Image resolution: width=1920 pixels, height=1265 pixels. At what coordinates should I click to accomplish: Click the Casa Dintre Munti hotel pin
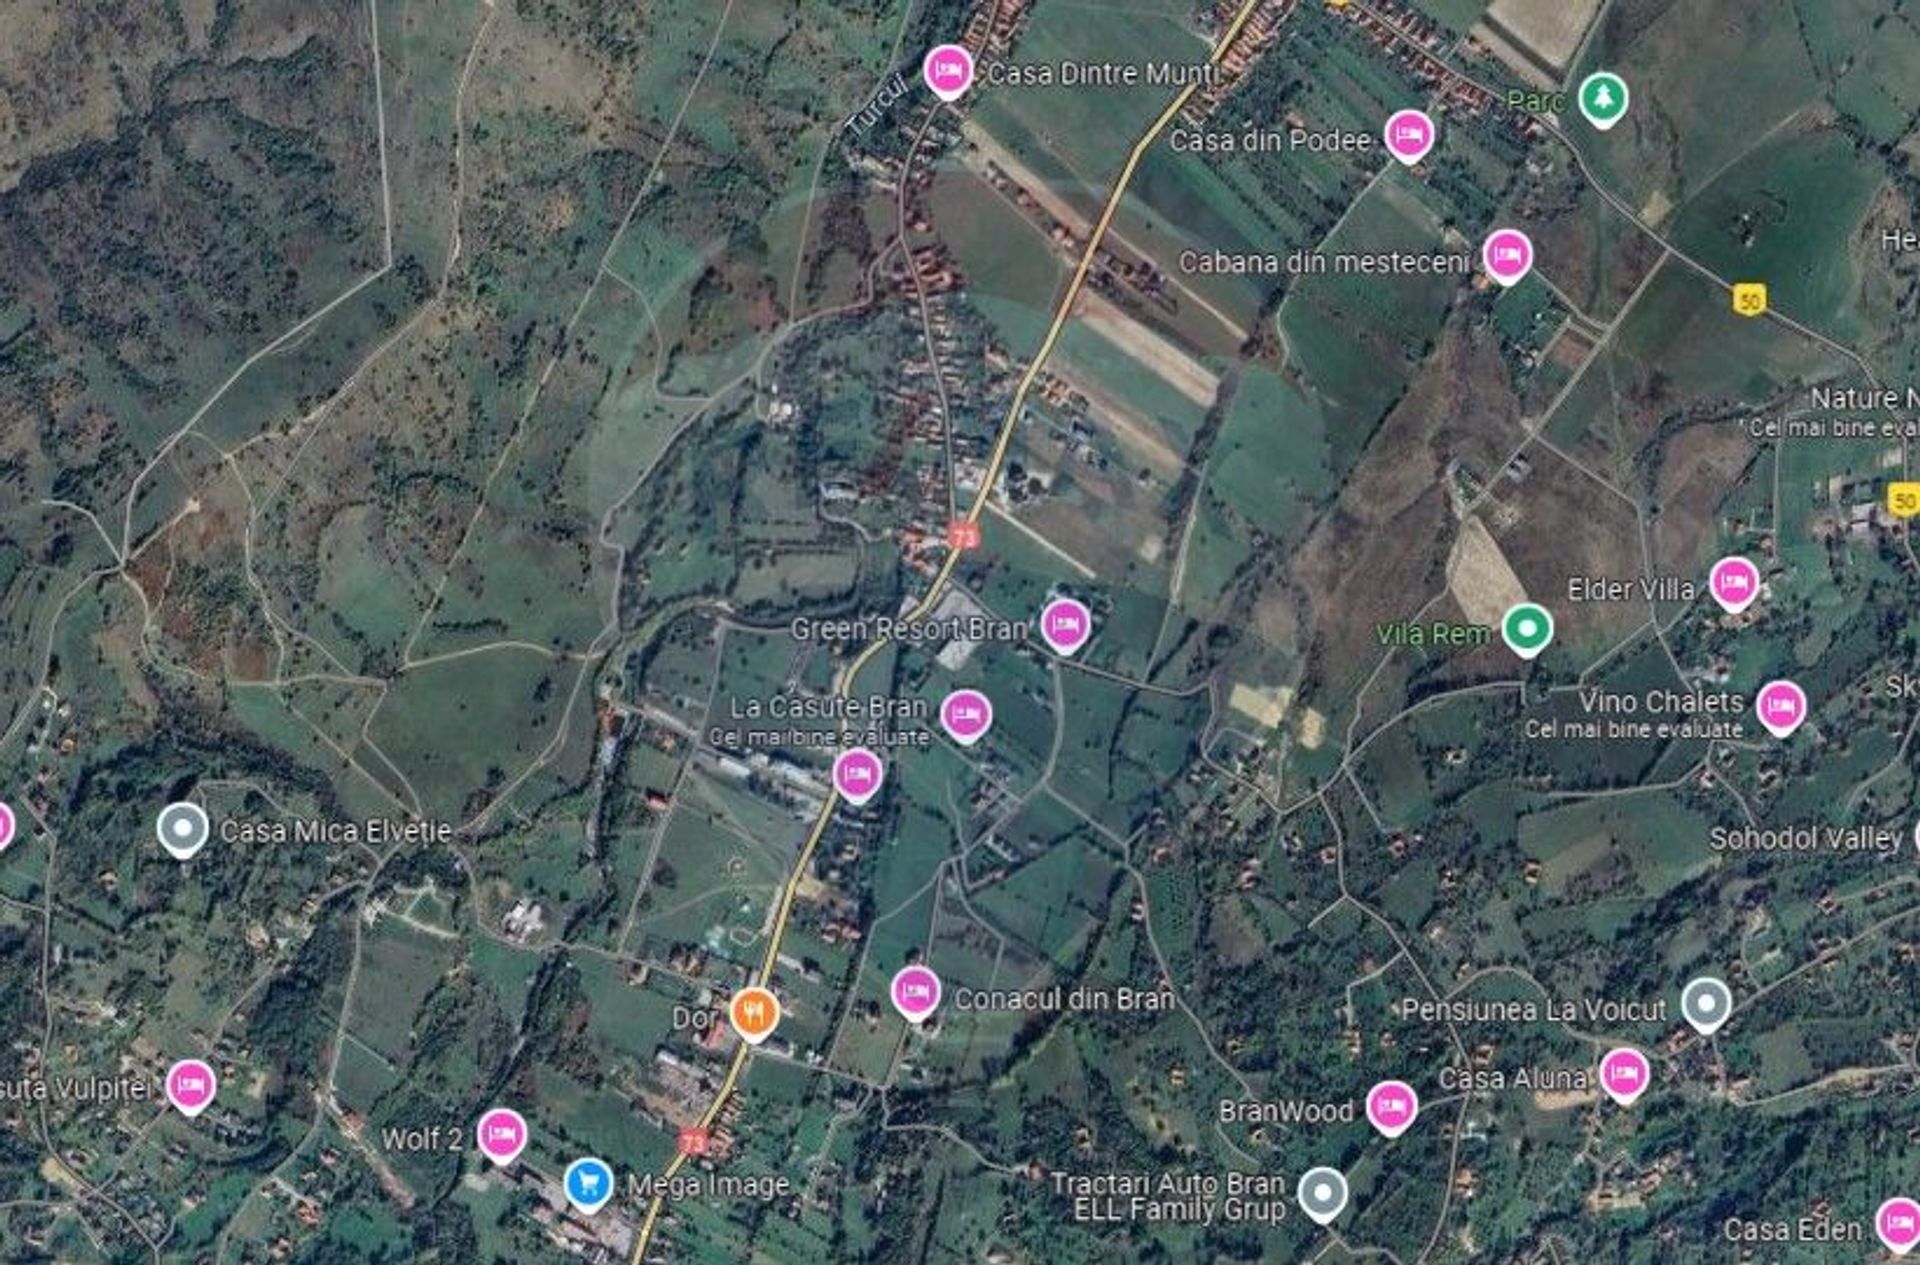[x=948, y=72]
